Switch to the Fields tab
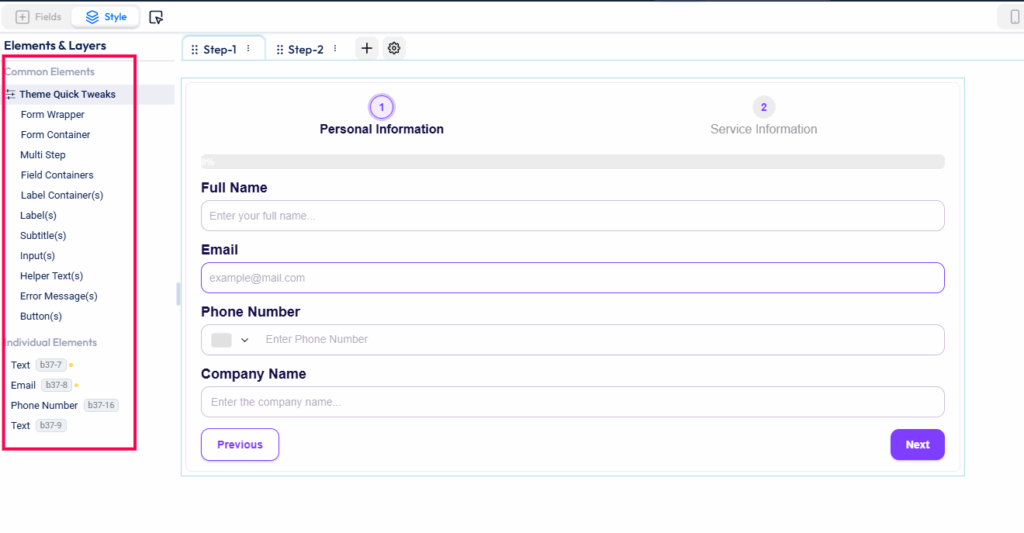The width and height of the screenshot is (1024, 533). coord(39,17)
